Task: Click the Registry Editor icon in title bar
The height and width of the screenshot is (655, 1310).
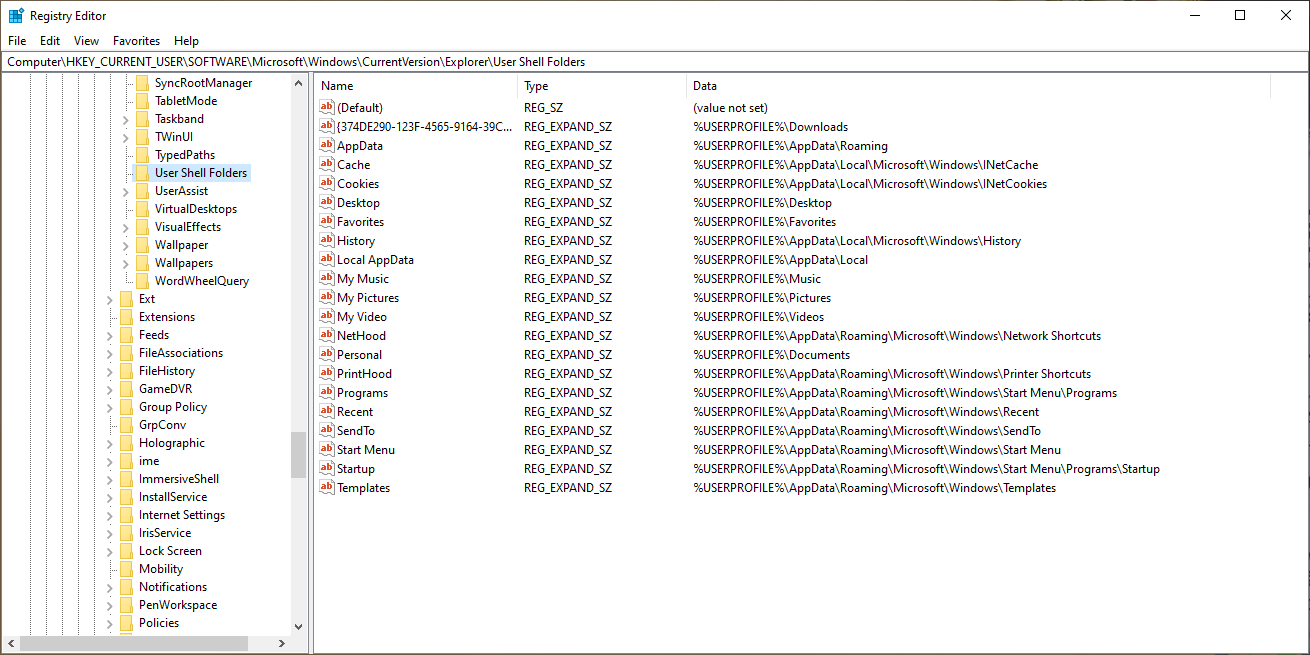Action: (x=16, y=16)
